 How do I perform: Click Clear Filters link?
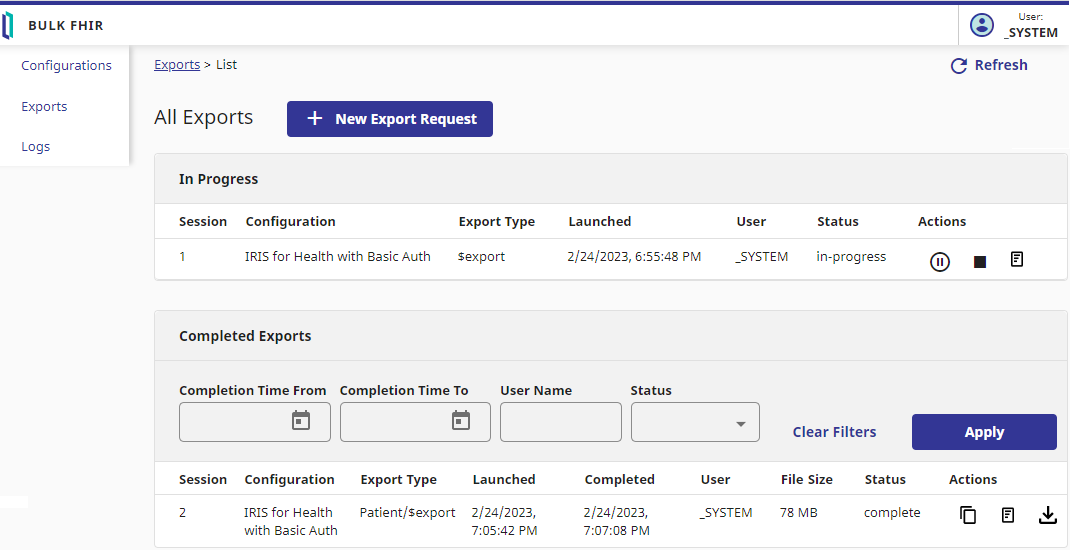[x=835, y=432]
